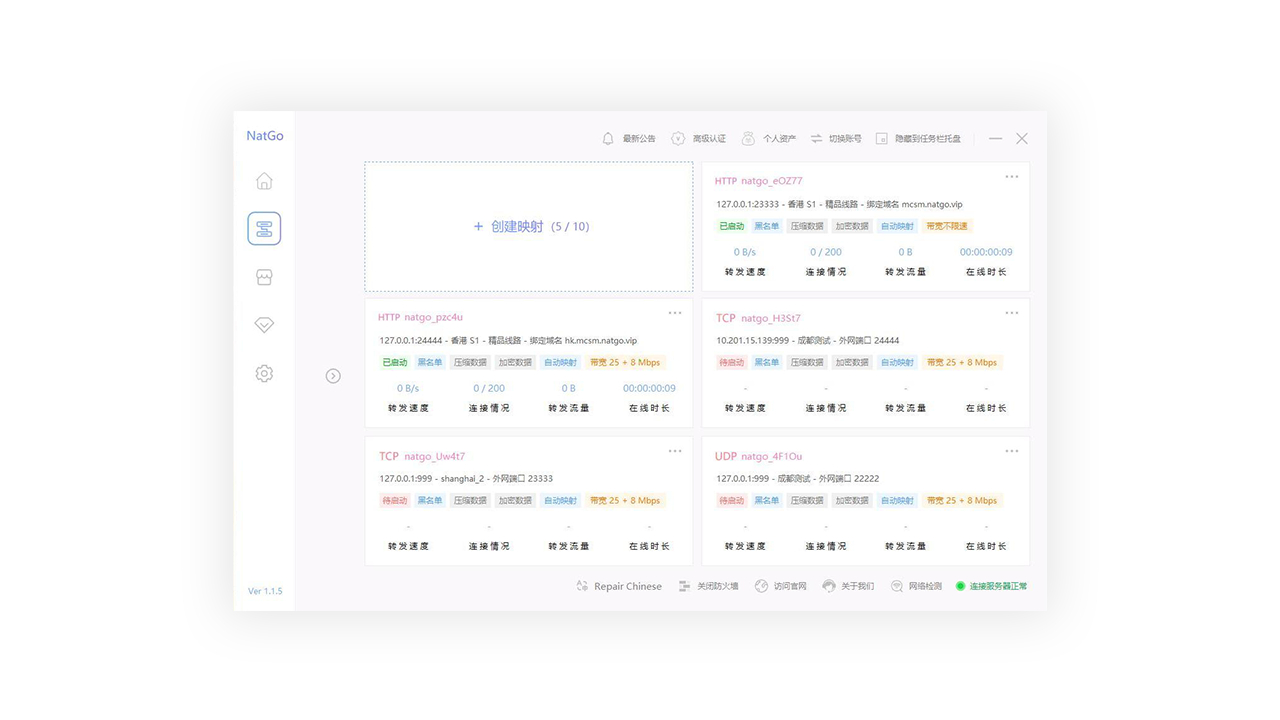Select the mapping list sidebar icon
Image resolution: width=1280 pixels, height=720 pixels.
click(x=264, y=229)
